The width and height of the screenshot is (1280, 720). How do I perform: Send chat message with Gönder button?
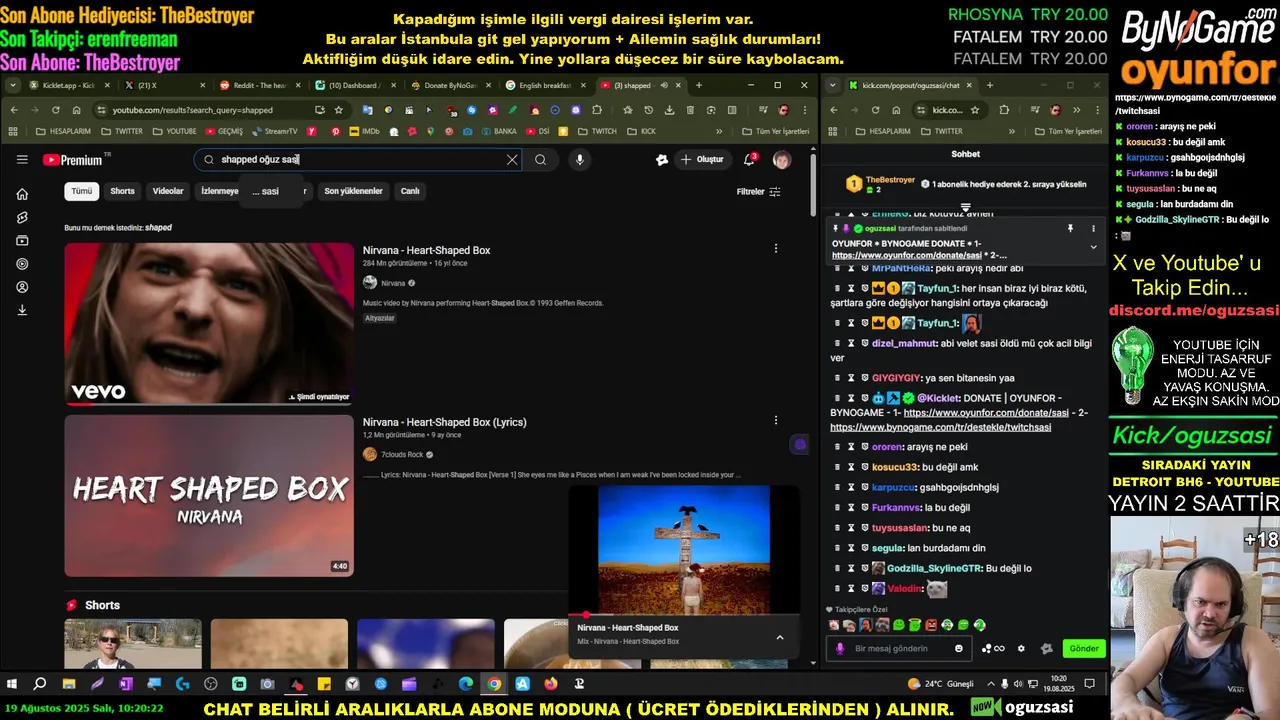pyautogui.click(x=1084, y=648)
